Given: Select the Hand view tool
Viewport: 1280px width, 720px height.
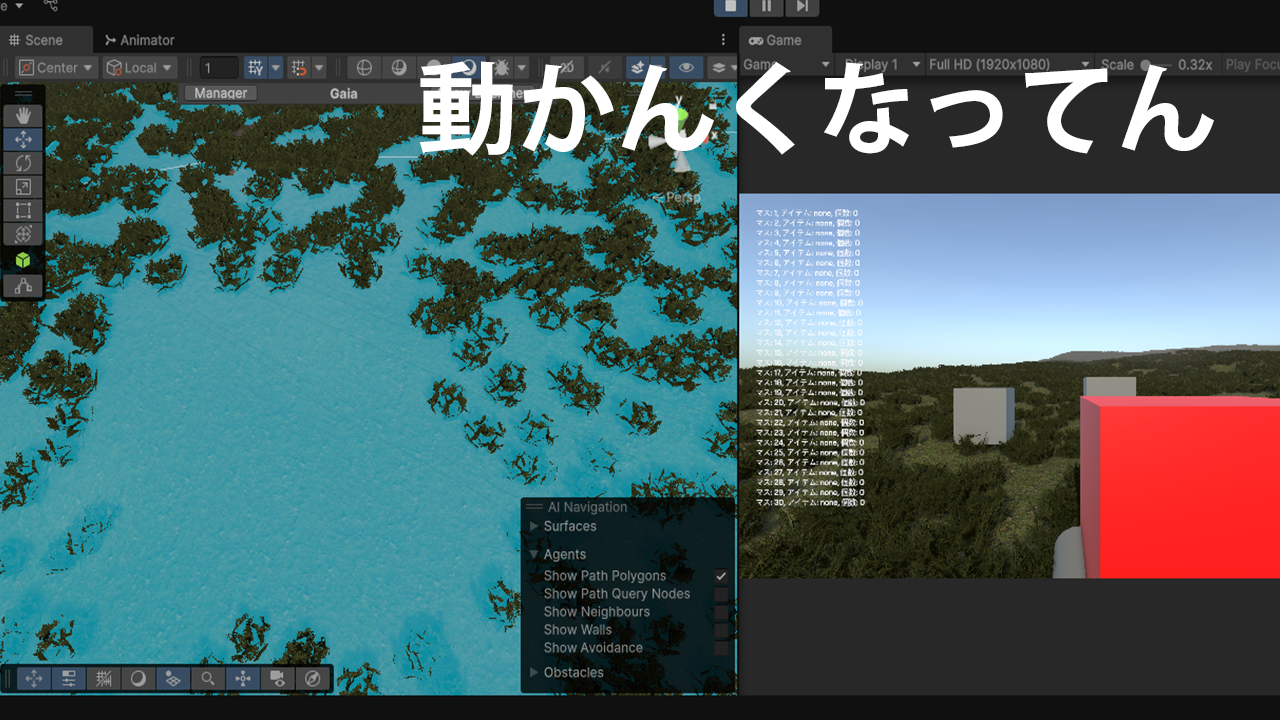Looking at the screenshot, I should click(22, 116).
